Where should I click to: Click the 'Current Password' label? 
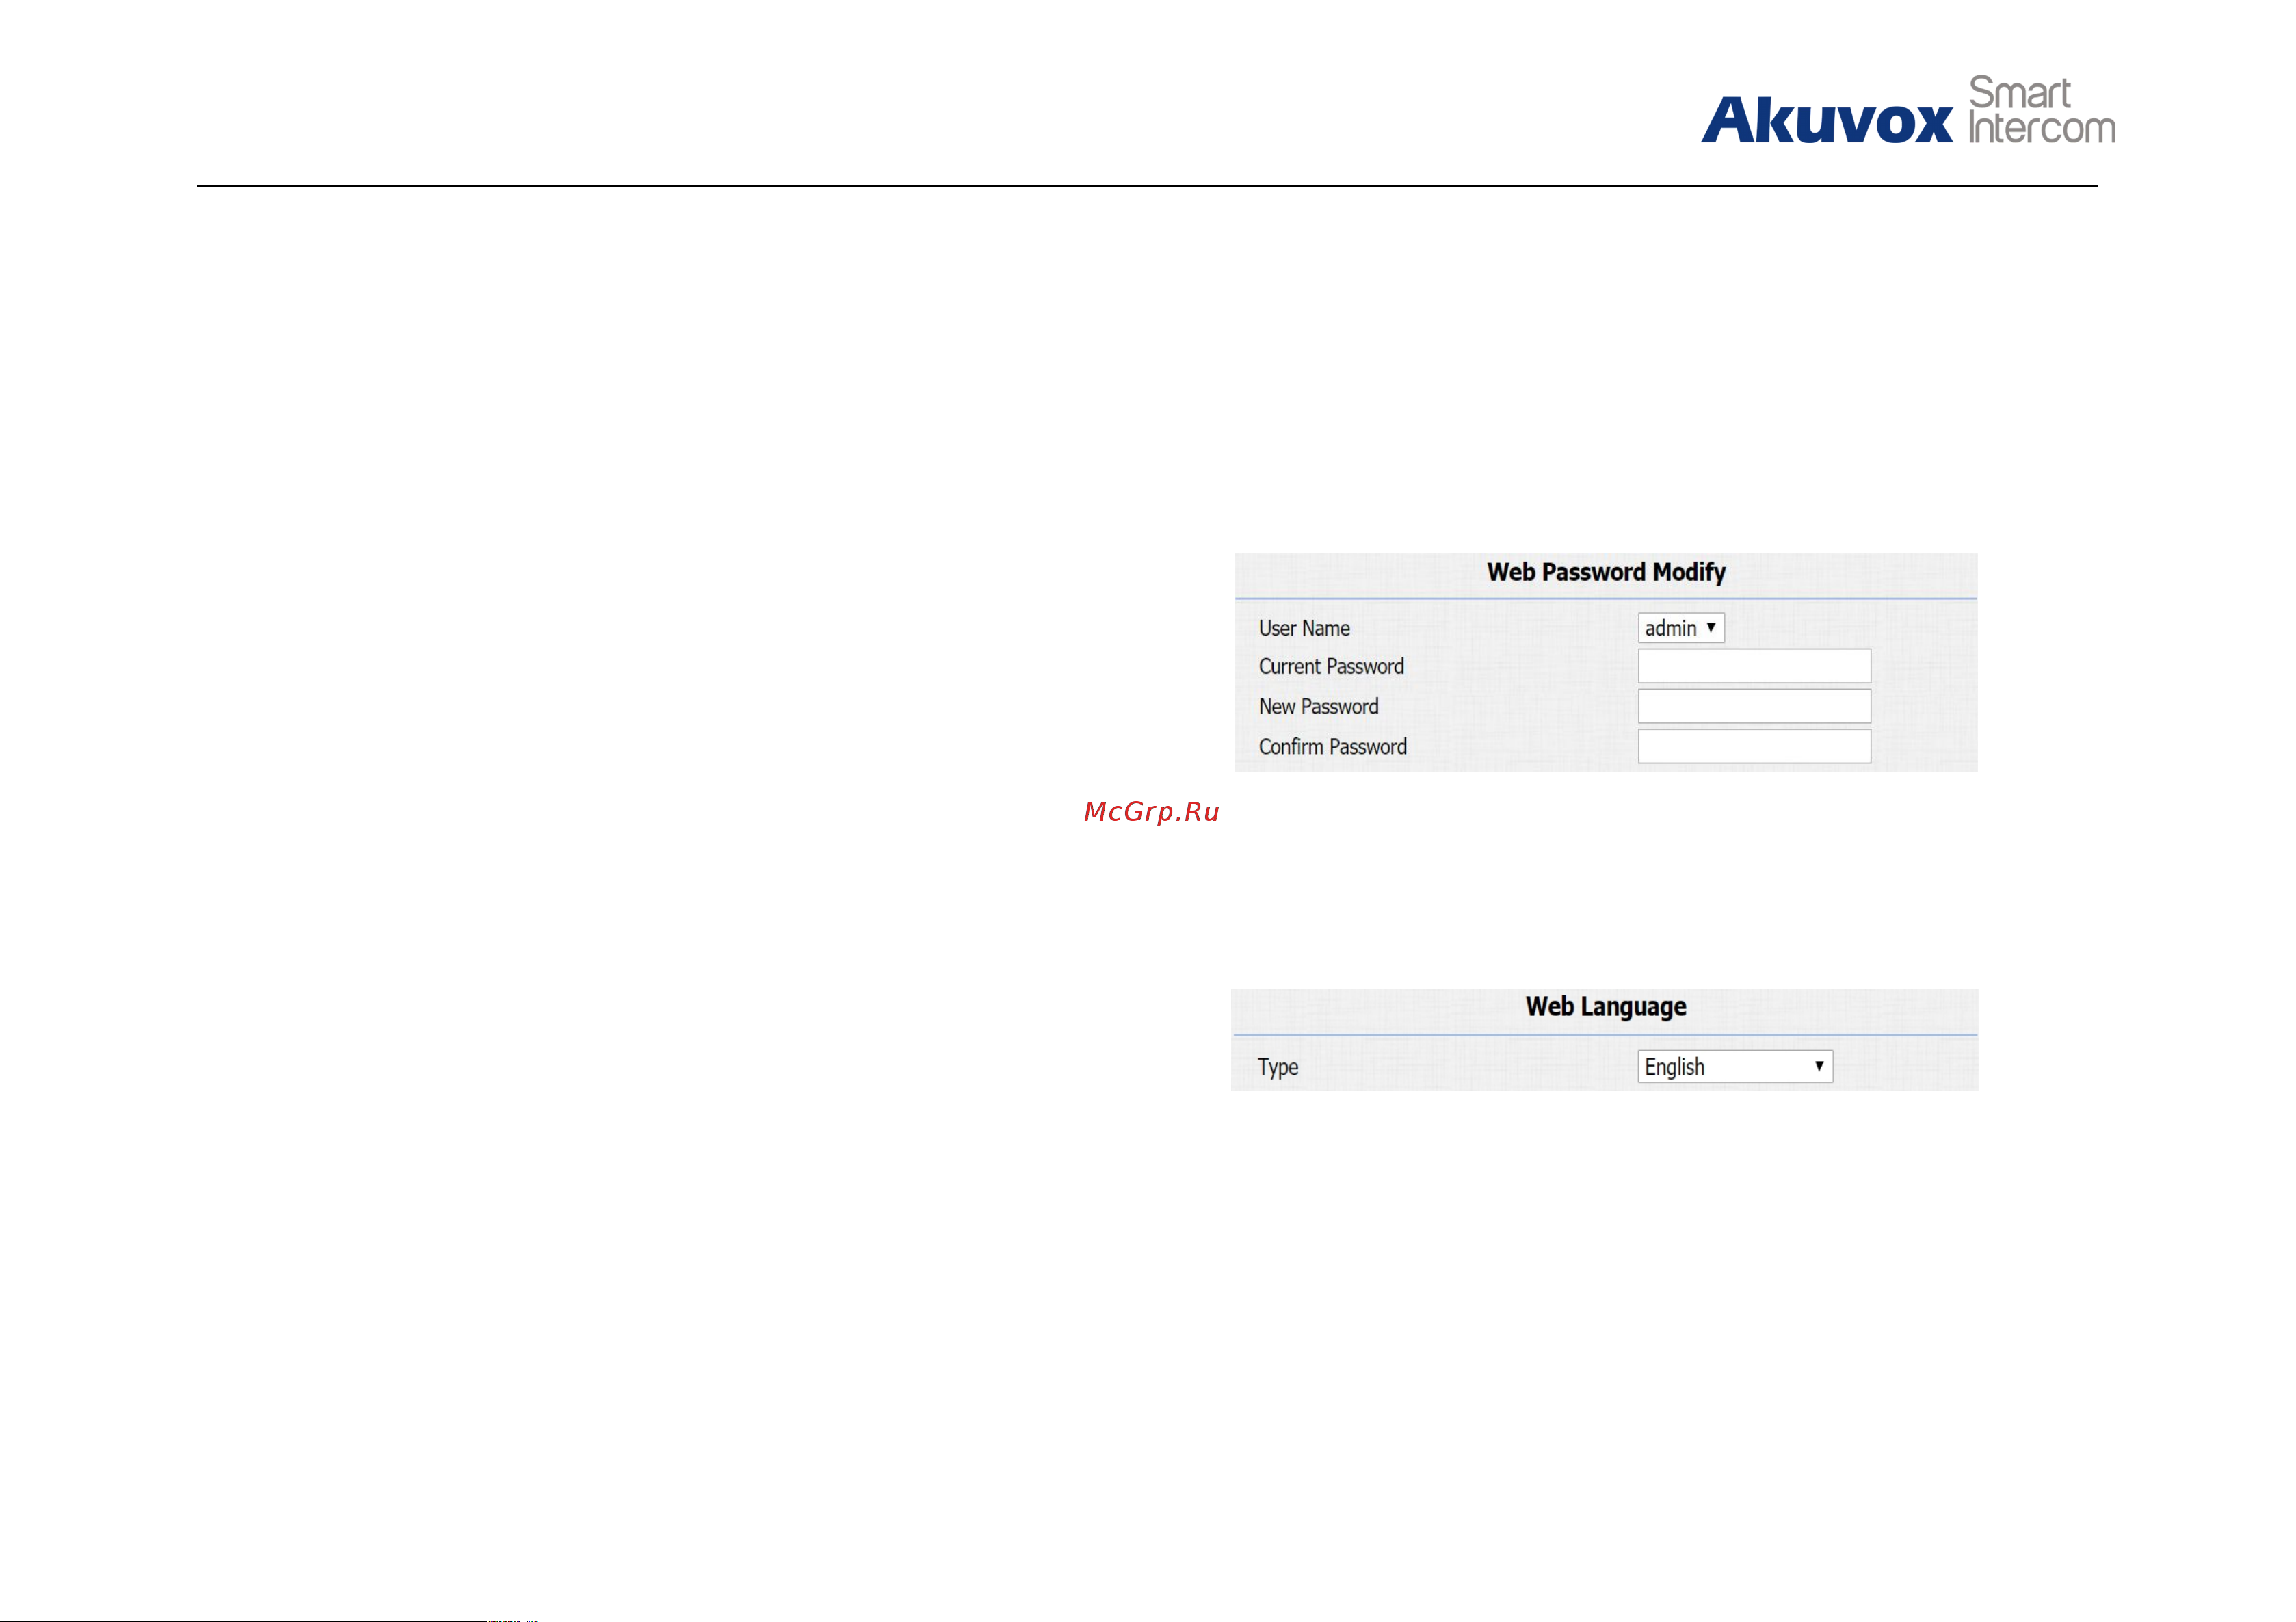[x=1331, y=666]
